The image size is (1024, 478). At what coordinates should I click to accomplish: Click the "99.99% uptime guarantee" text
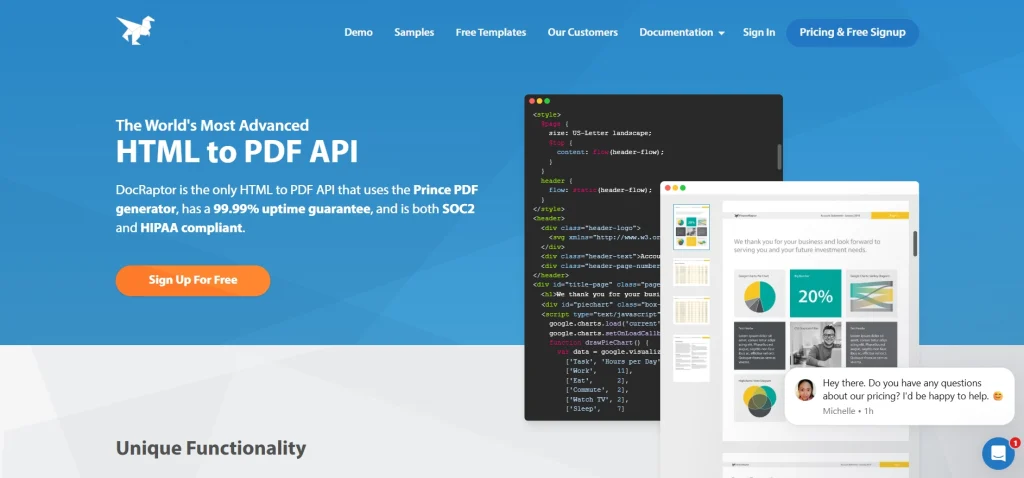pyautogui.click(x=292, y=210)
